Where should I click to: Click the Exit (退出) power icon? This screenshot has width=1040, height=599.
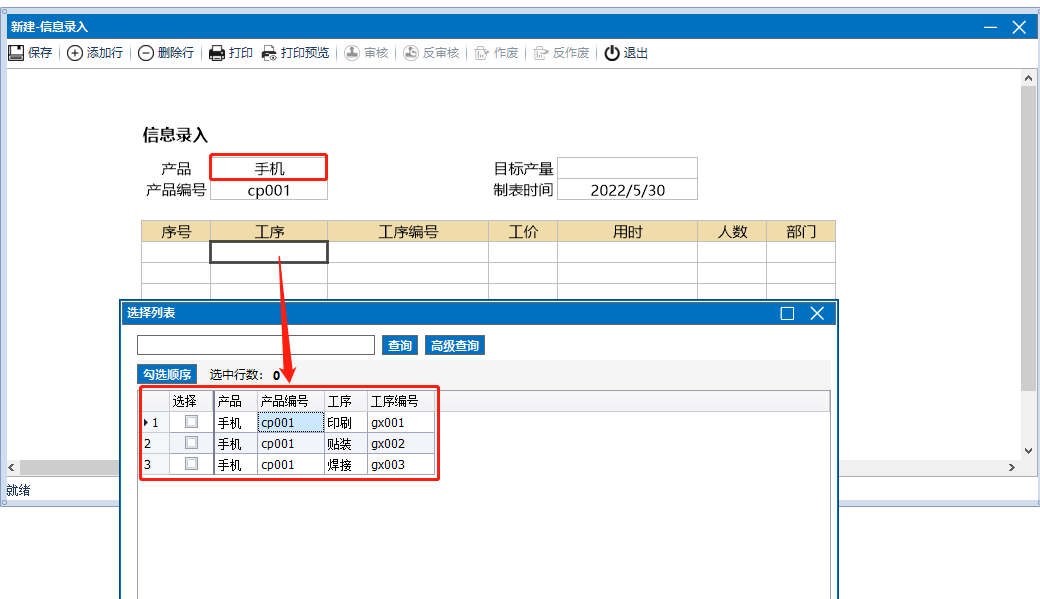(612, 53)
